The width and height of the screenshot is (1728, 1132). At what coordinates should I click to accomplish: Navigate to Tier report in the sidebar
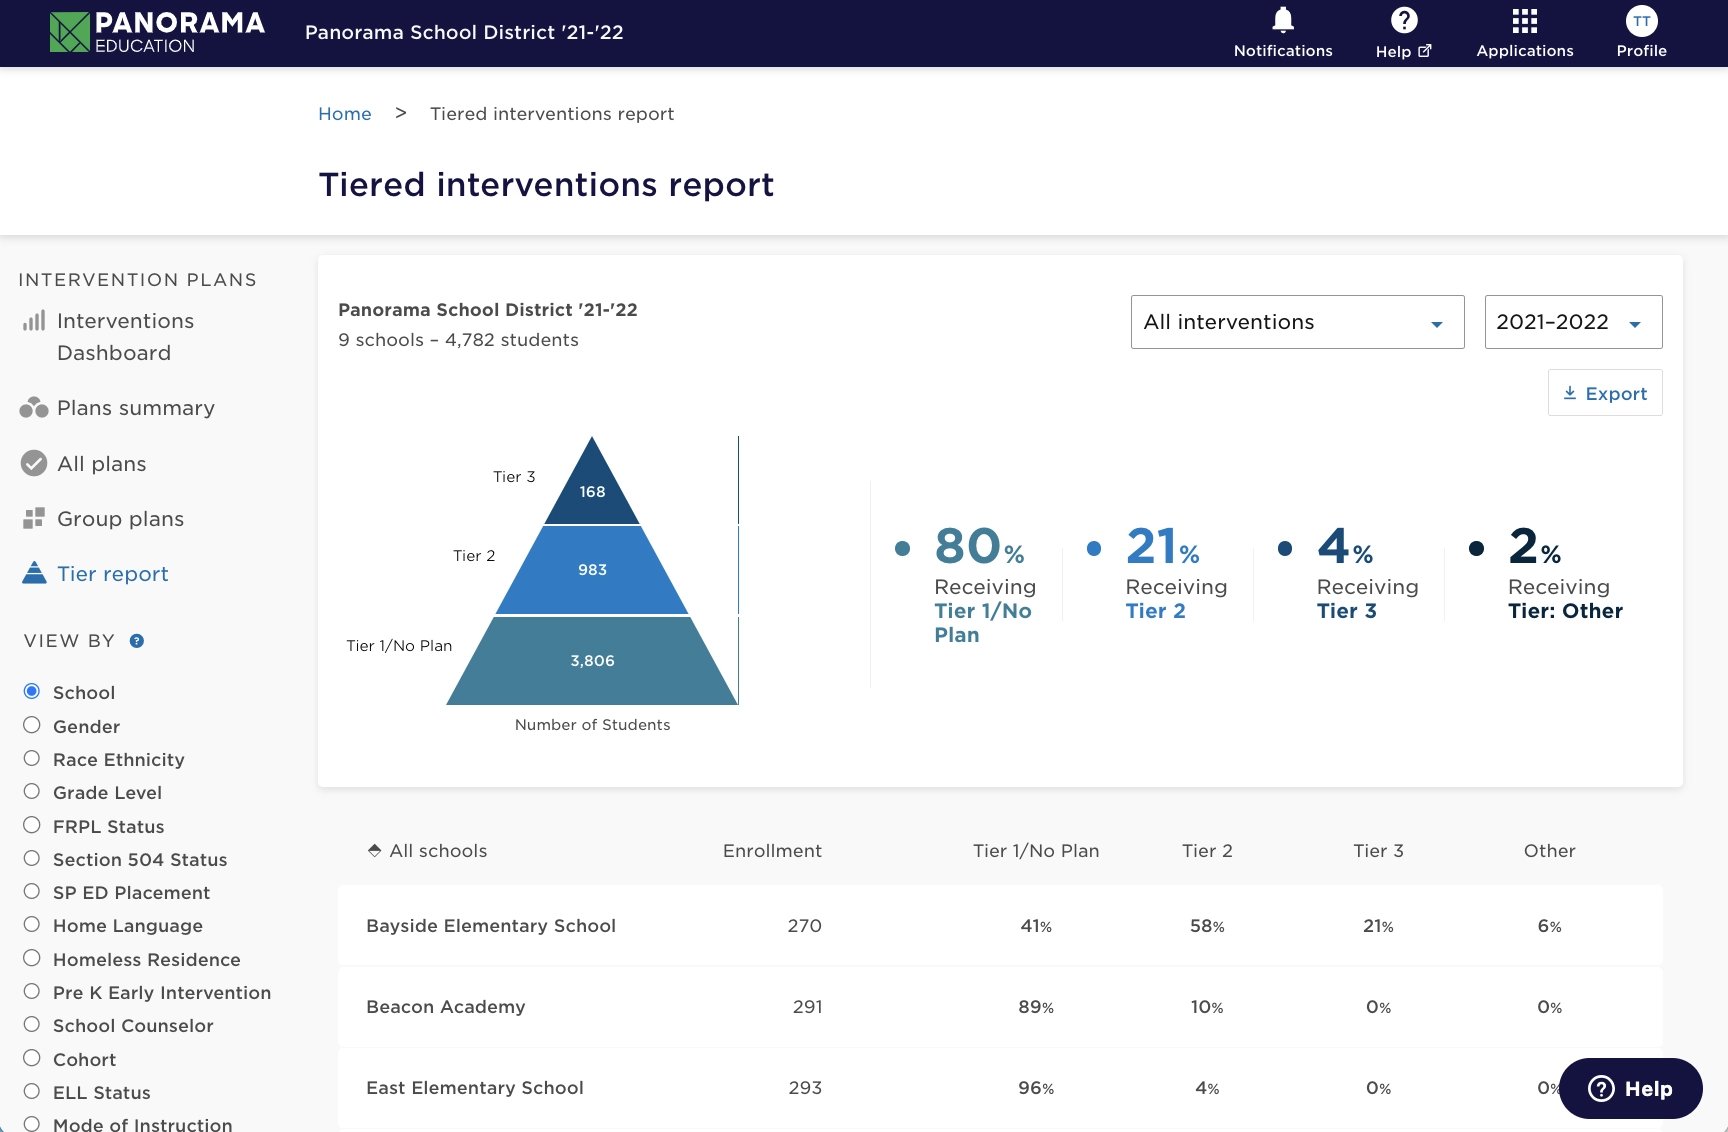111,573
